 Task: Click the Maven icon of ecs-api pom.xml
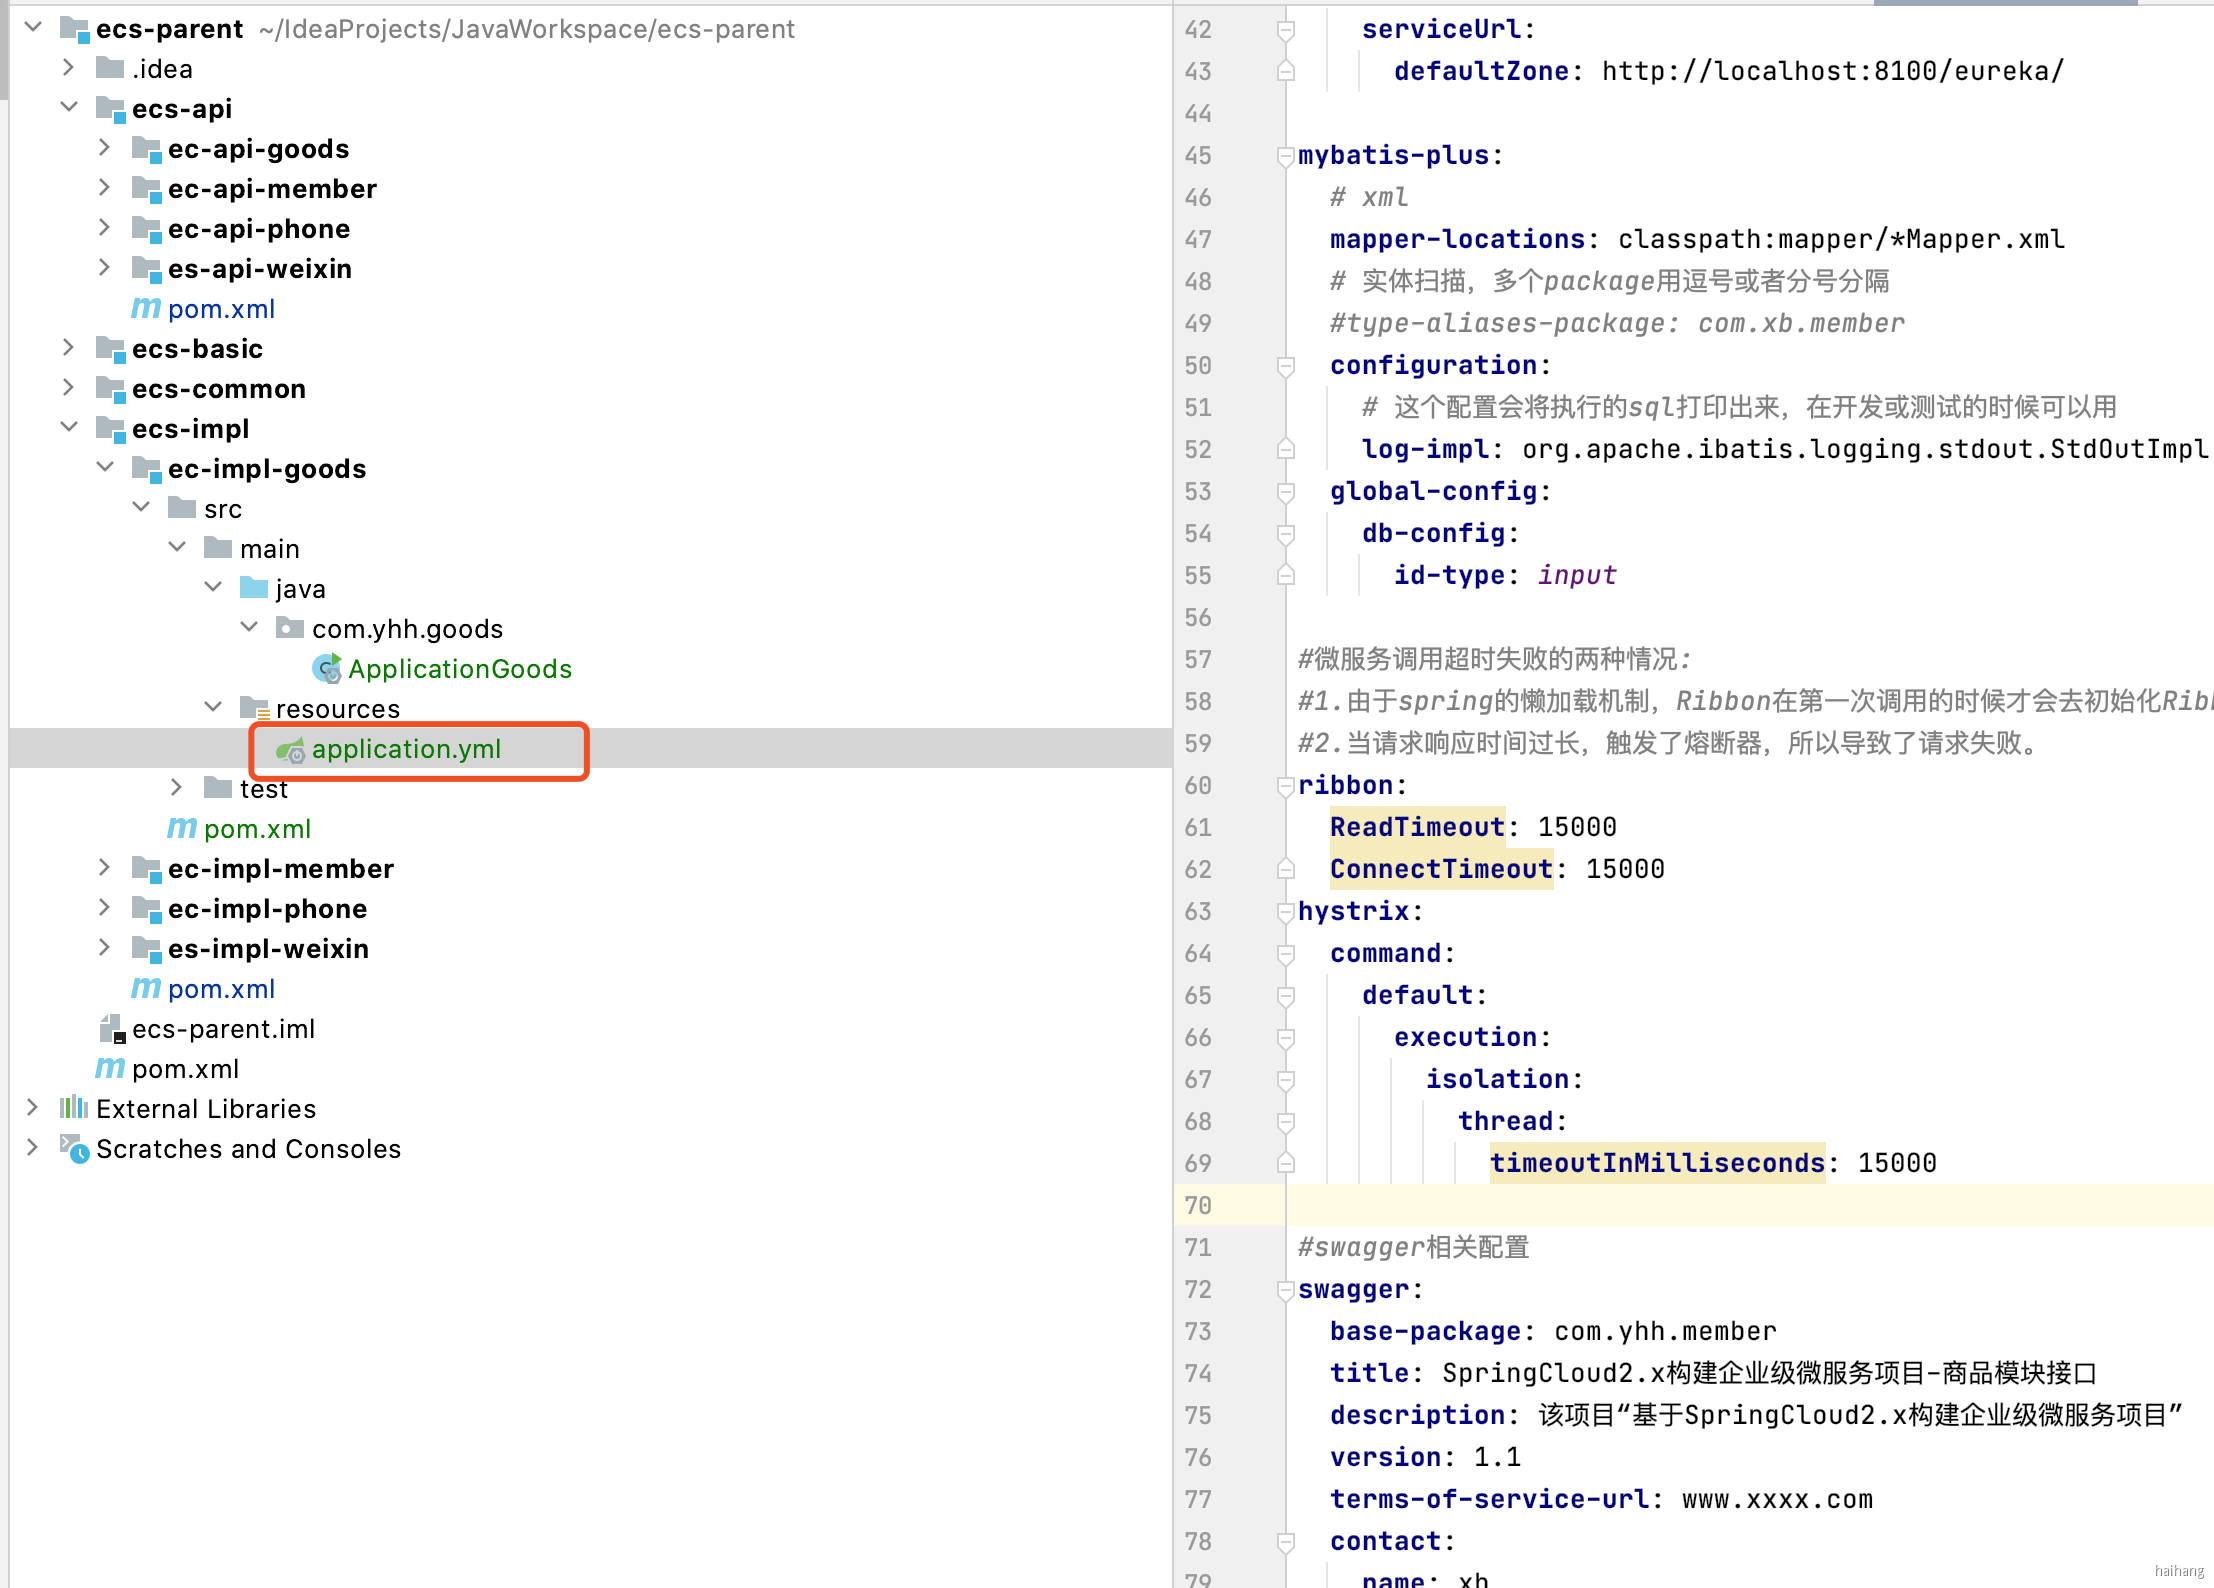(146, 309)
